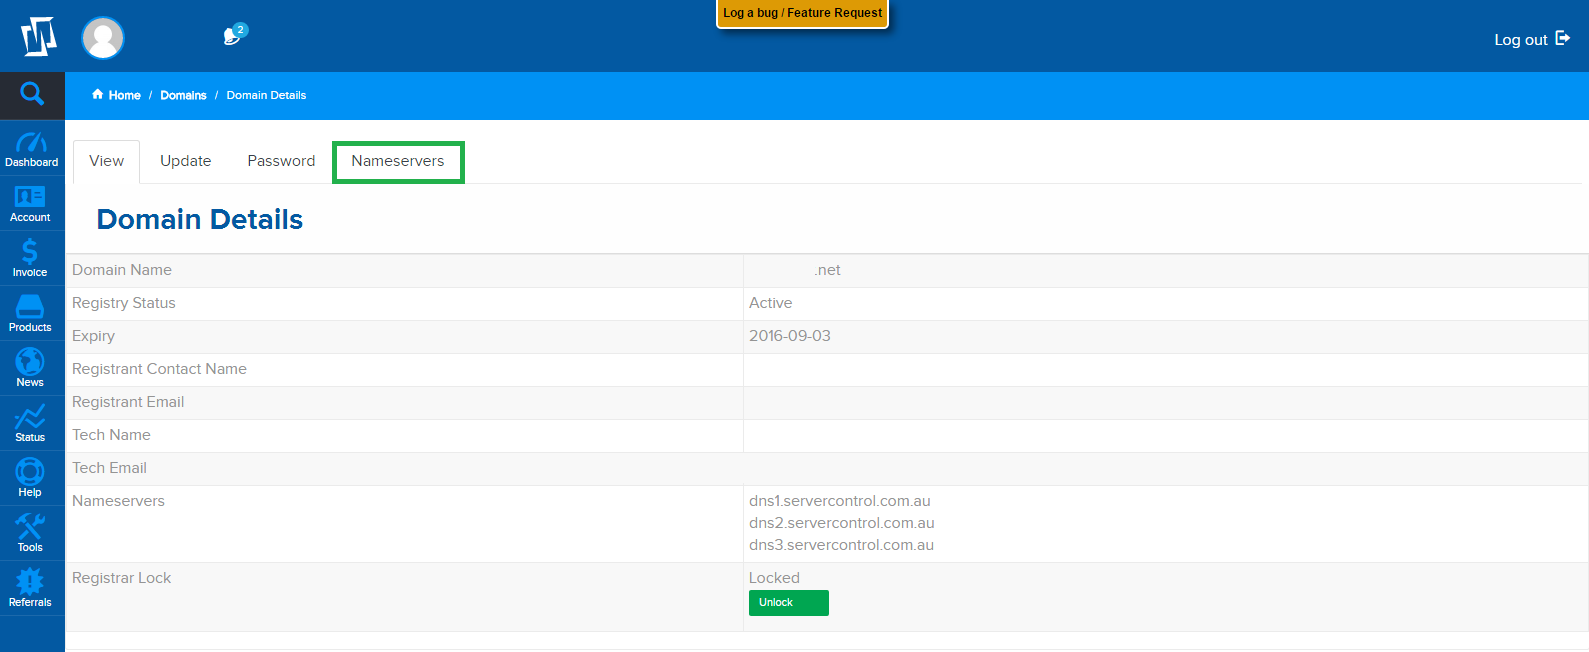Image resolution: width=1589 pixels, height=652 pixels.
Task: Click the Log out link
Action: point(1531,39)
